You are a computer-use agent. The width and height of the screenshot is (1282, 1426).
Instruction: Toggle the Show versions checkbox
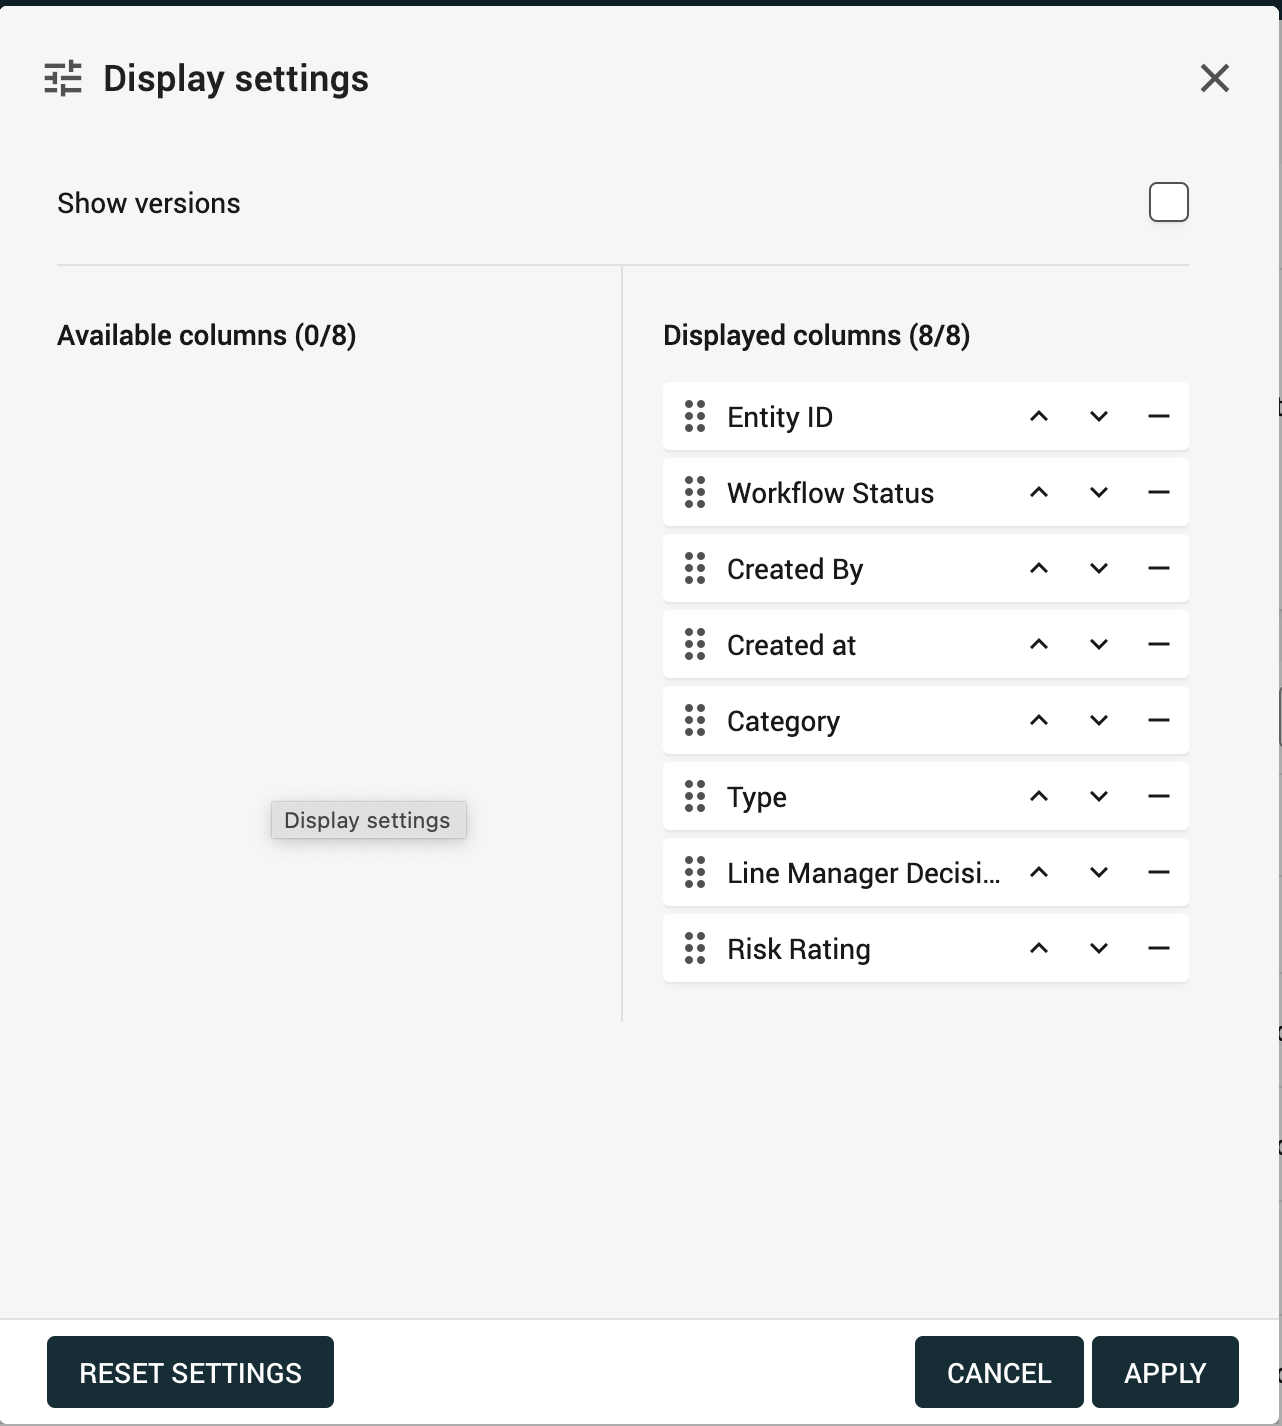[1168, 202]
